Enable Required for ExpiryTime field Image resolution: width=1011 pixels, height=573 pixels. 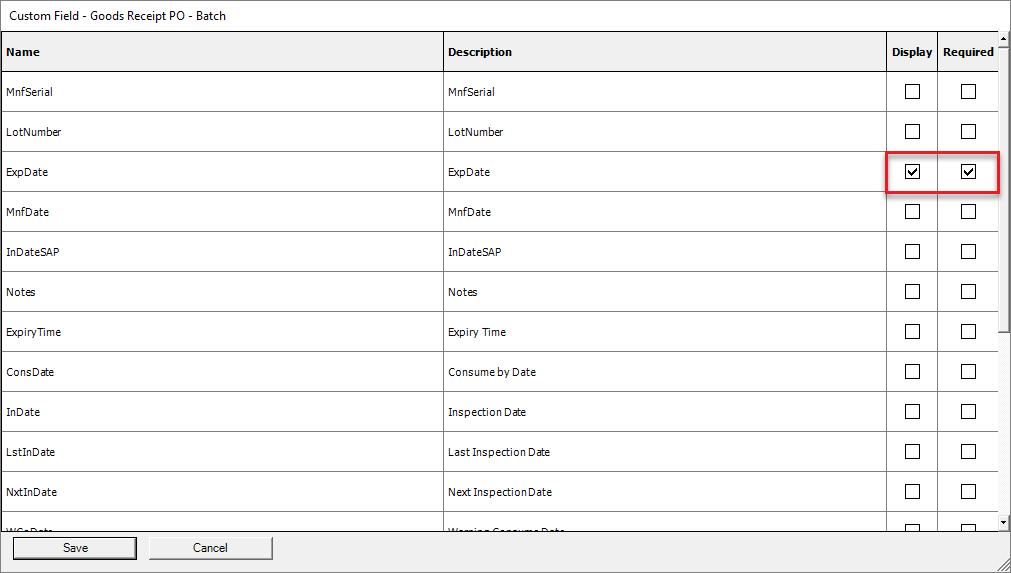point(968,332)
